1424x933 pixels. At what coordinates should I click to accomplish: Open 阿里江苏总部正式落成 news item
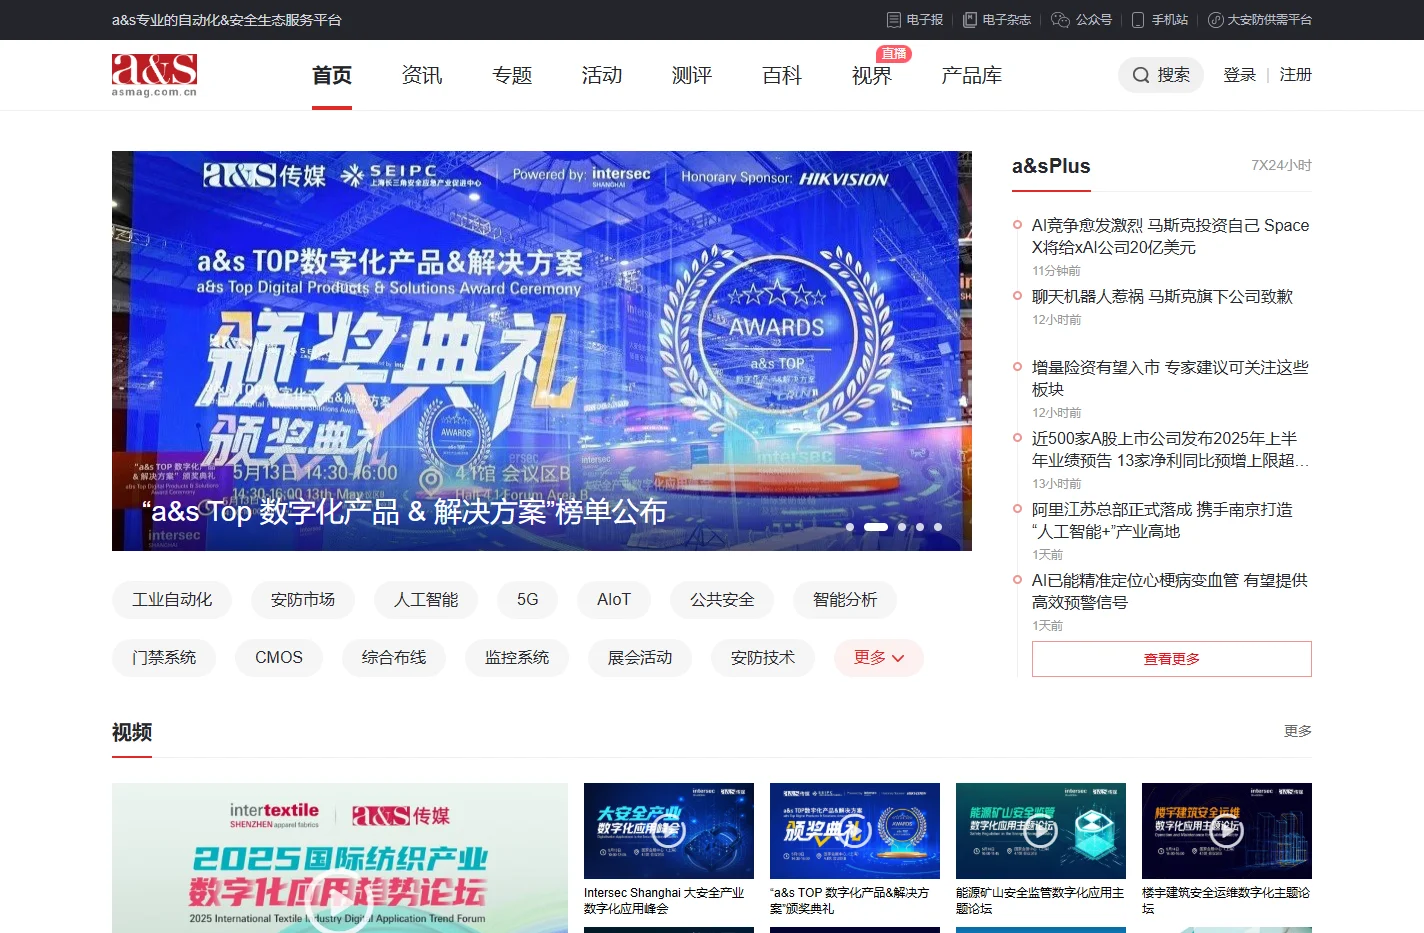coord(1162,520)
